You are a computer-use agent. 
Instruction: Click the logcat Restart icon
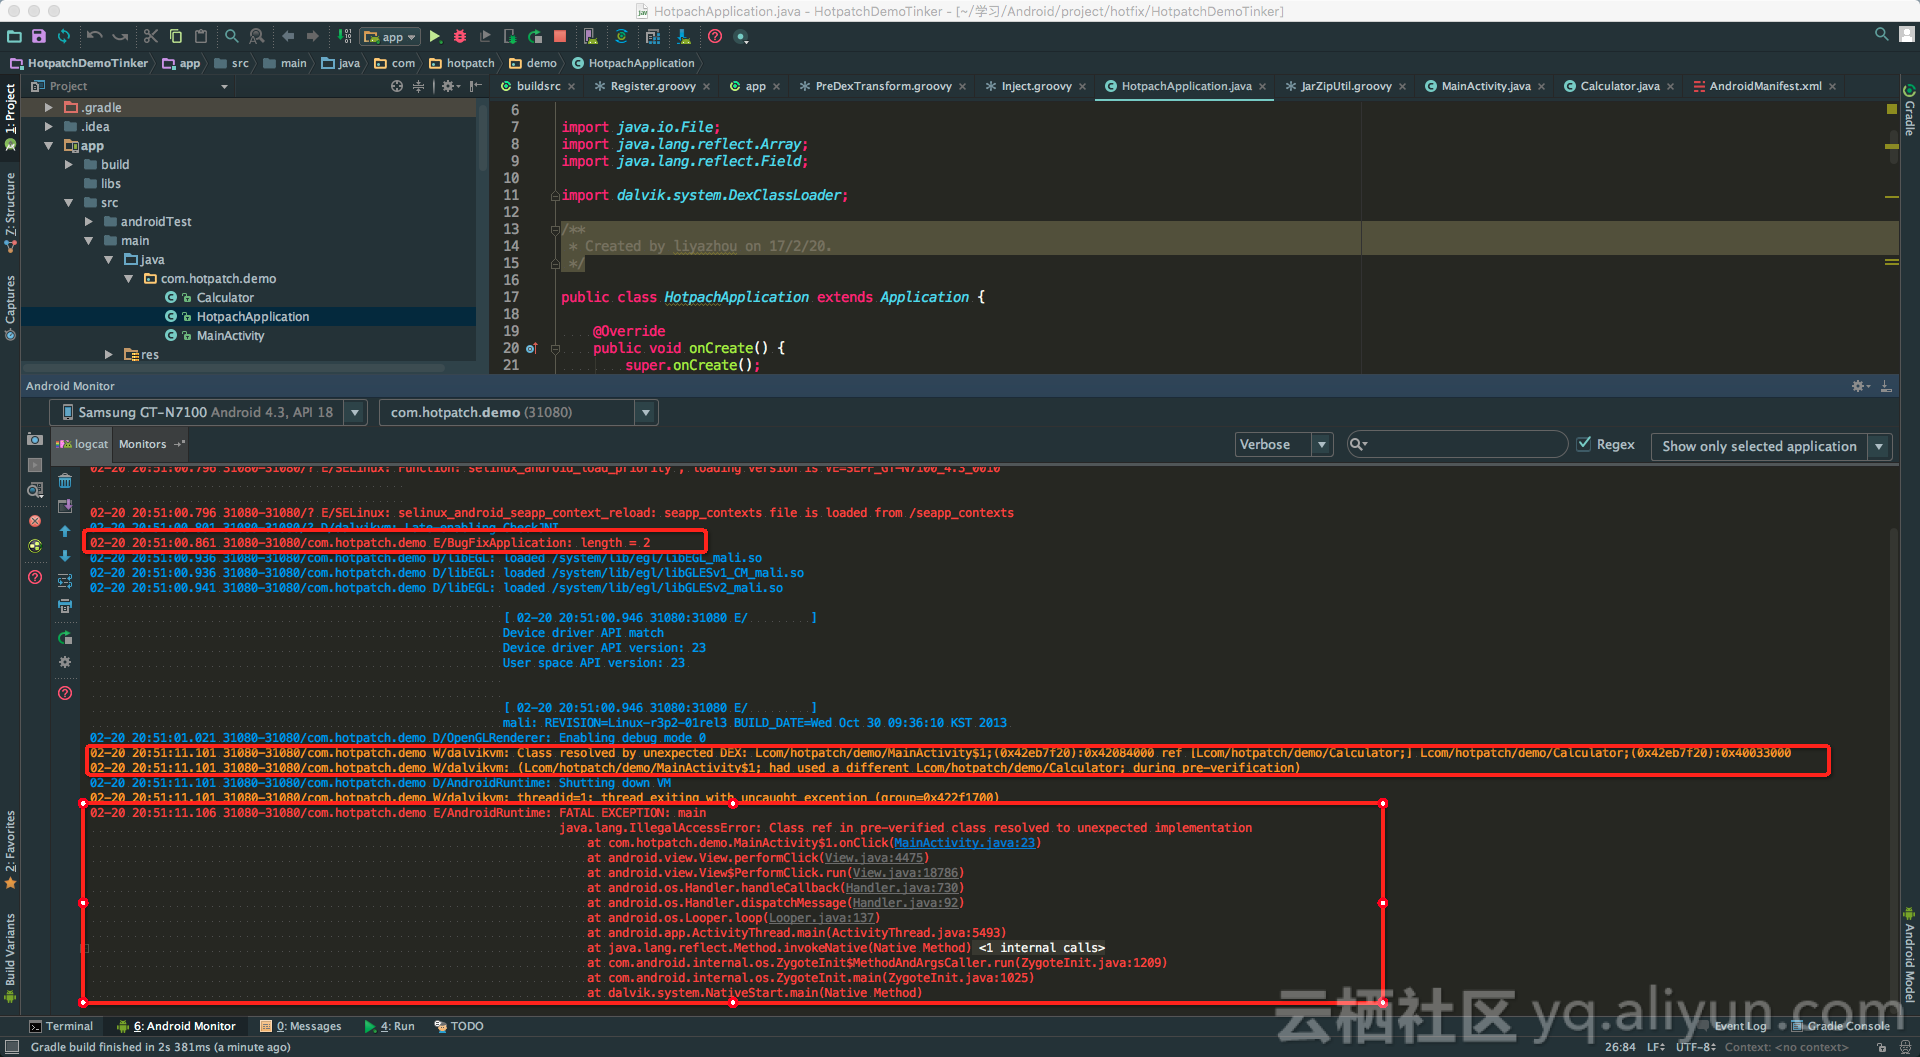coord(65,638)
